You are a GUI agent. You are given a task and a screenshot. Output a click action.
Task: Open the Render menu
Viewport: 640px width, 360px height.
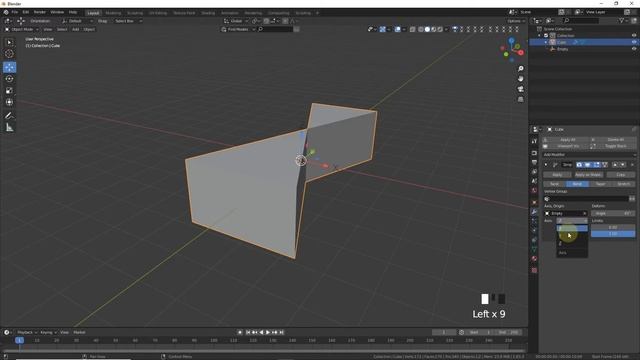40,12
